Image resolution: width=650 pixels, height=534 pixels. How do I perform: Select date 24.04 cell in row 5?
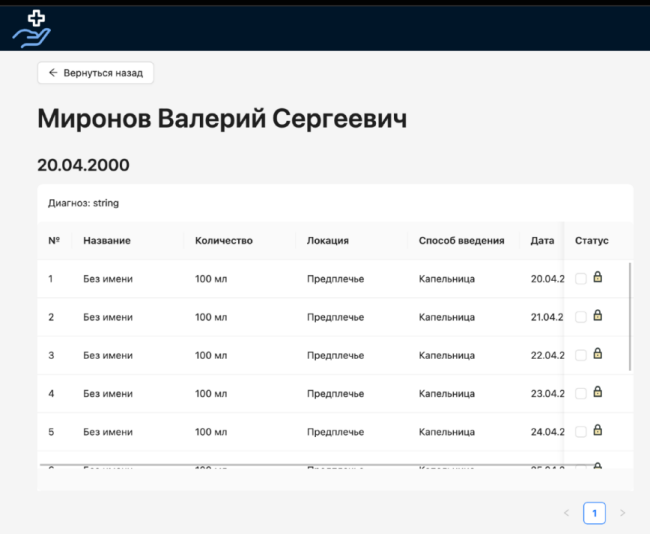[x=547, y=432]
